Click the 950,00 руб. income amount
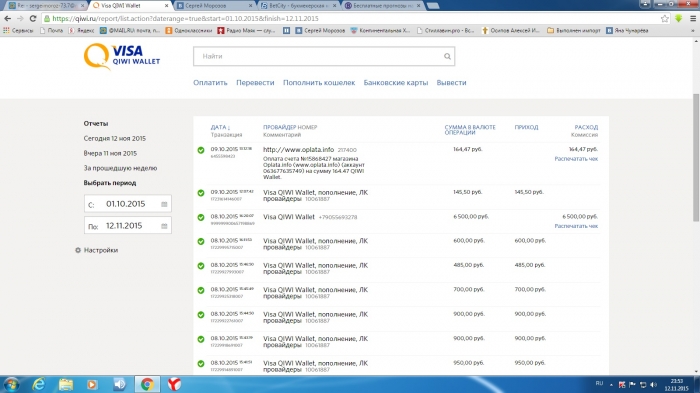The image size is (700, 393). pos(529,363)
